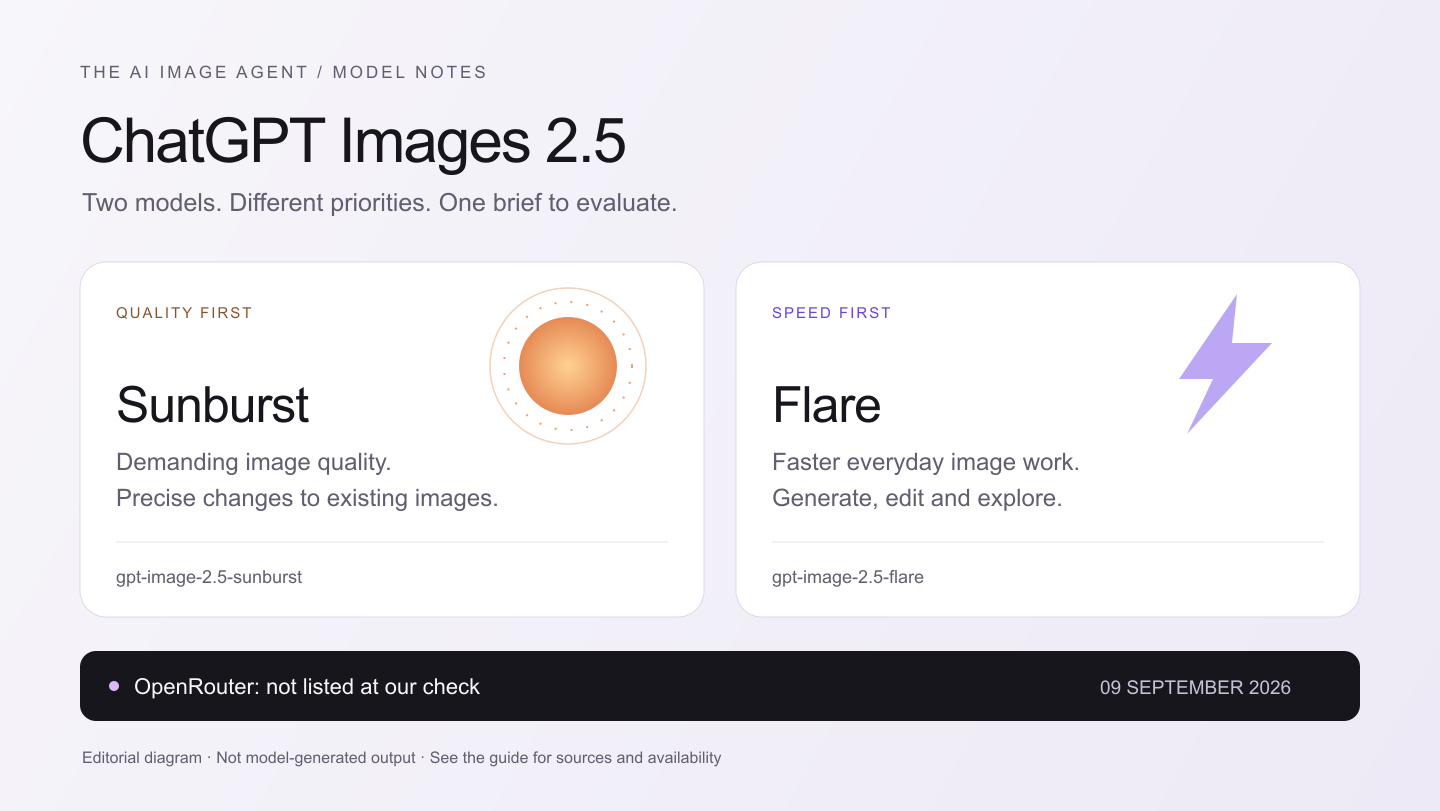The height and width of the screenshot is (811, 1440).
Task: Click the 'Editorial diagram' footer note
Action: [x=142, y=758]
